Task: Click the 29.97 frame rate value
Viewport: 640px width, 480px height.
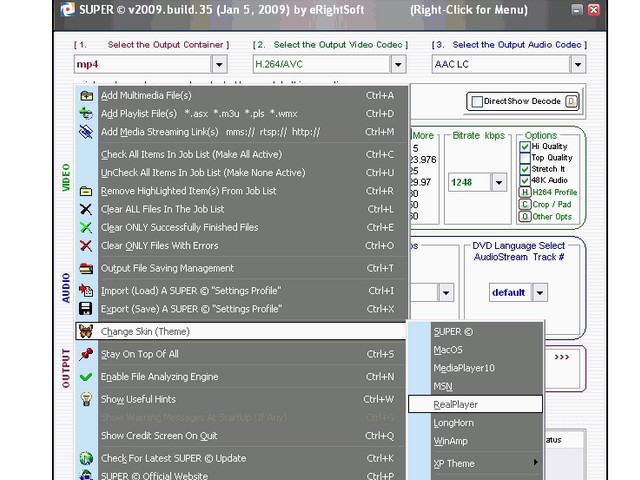Action: coord(420,182)
